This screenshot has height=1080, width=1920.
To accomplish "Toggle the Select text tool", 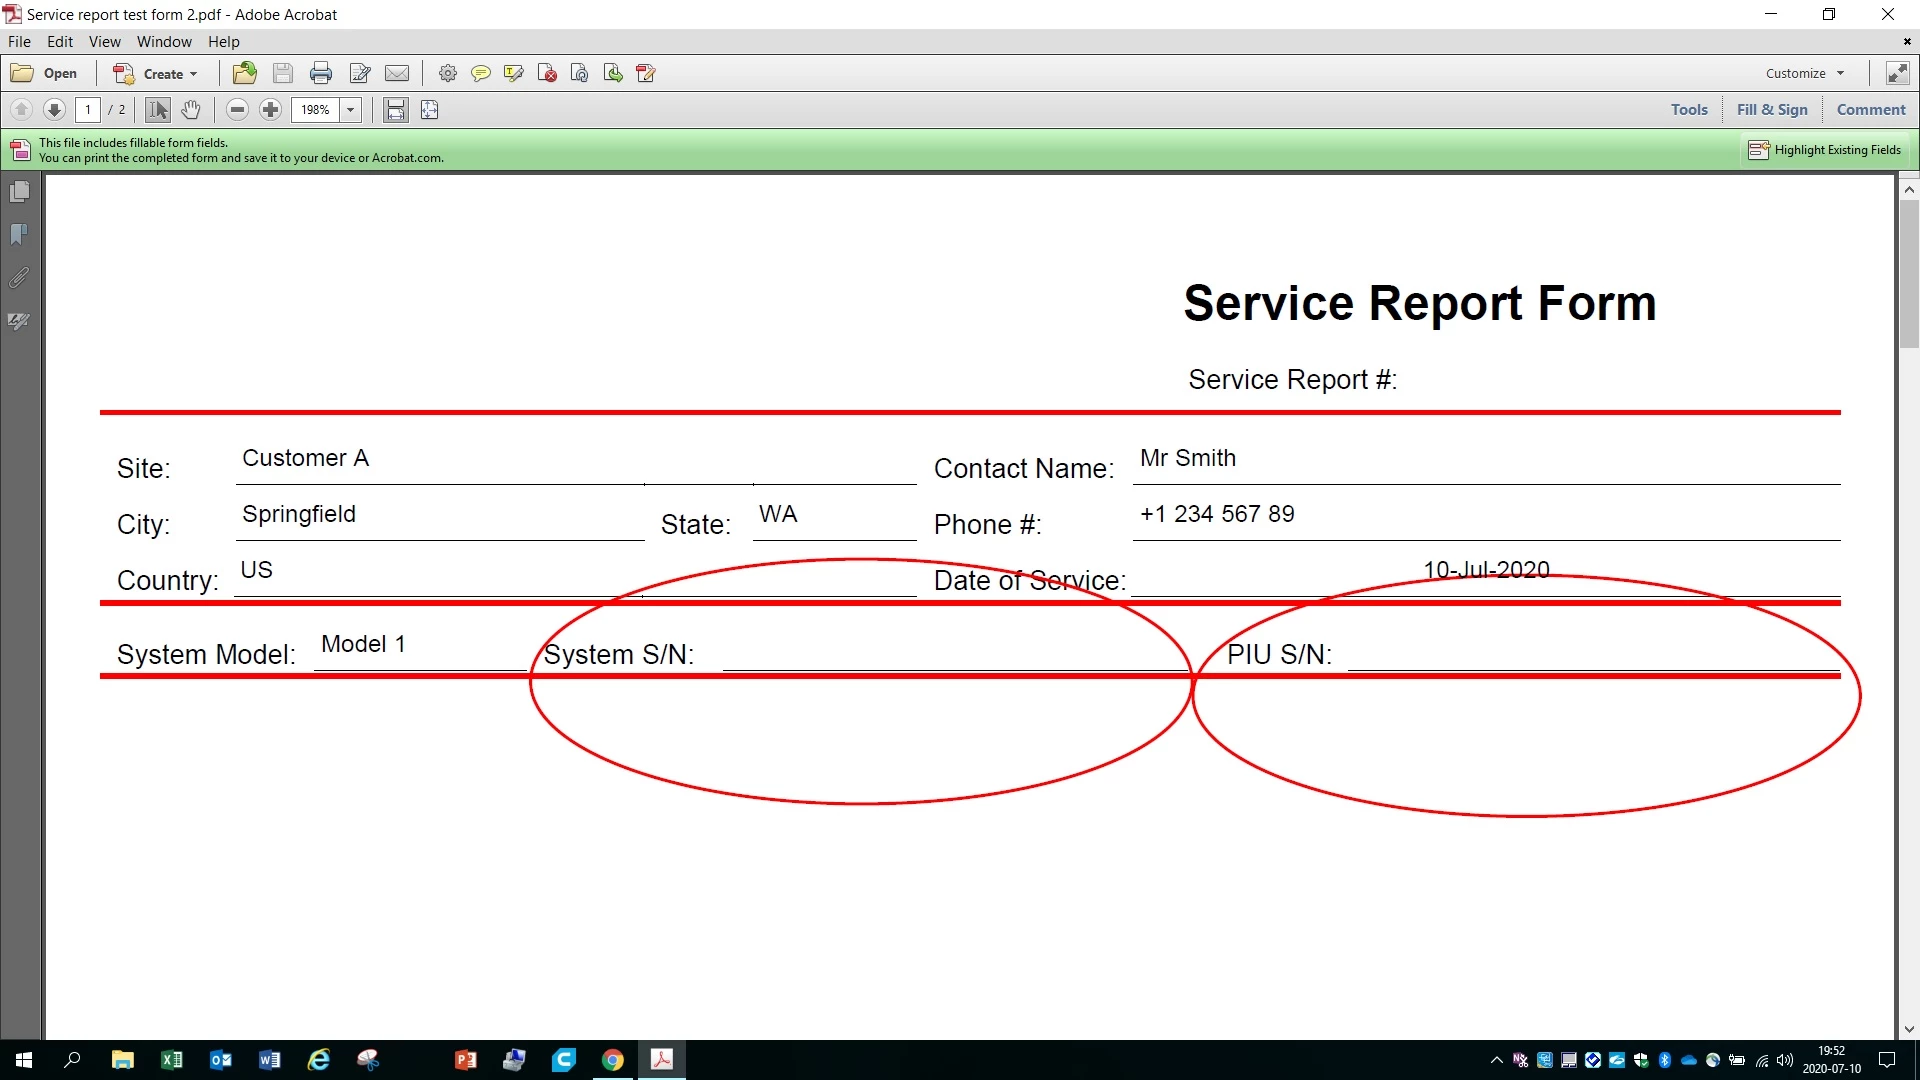I will pos(158,110).
